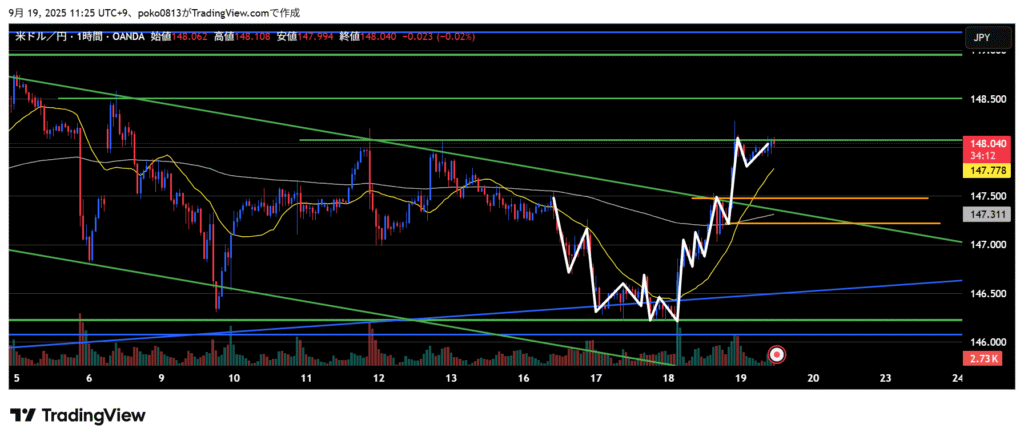Viewport: 1024px width, 441px height.
Task: Select the gray 147.311 price label
Action: coord(981,214)
